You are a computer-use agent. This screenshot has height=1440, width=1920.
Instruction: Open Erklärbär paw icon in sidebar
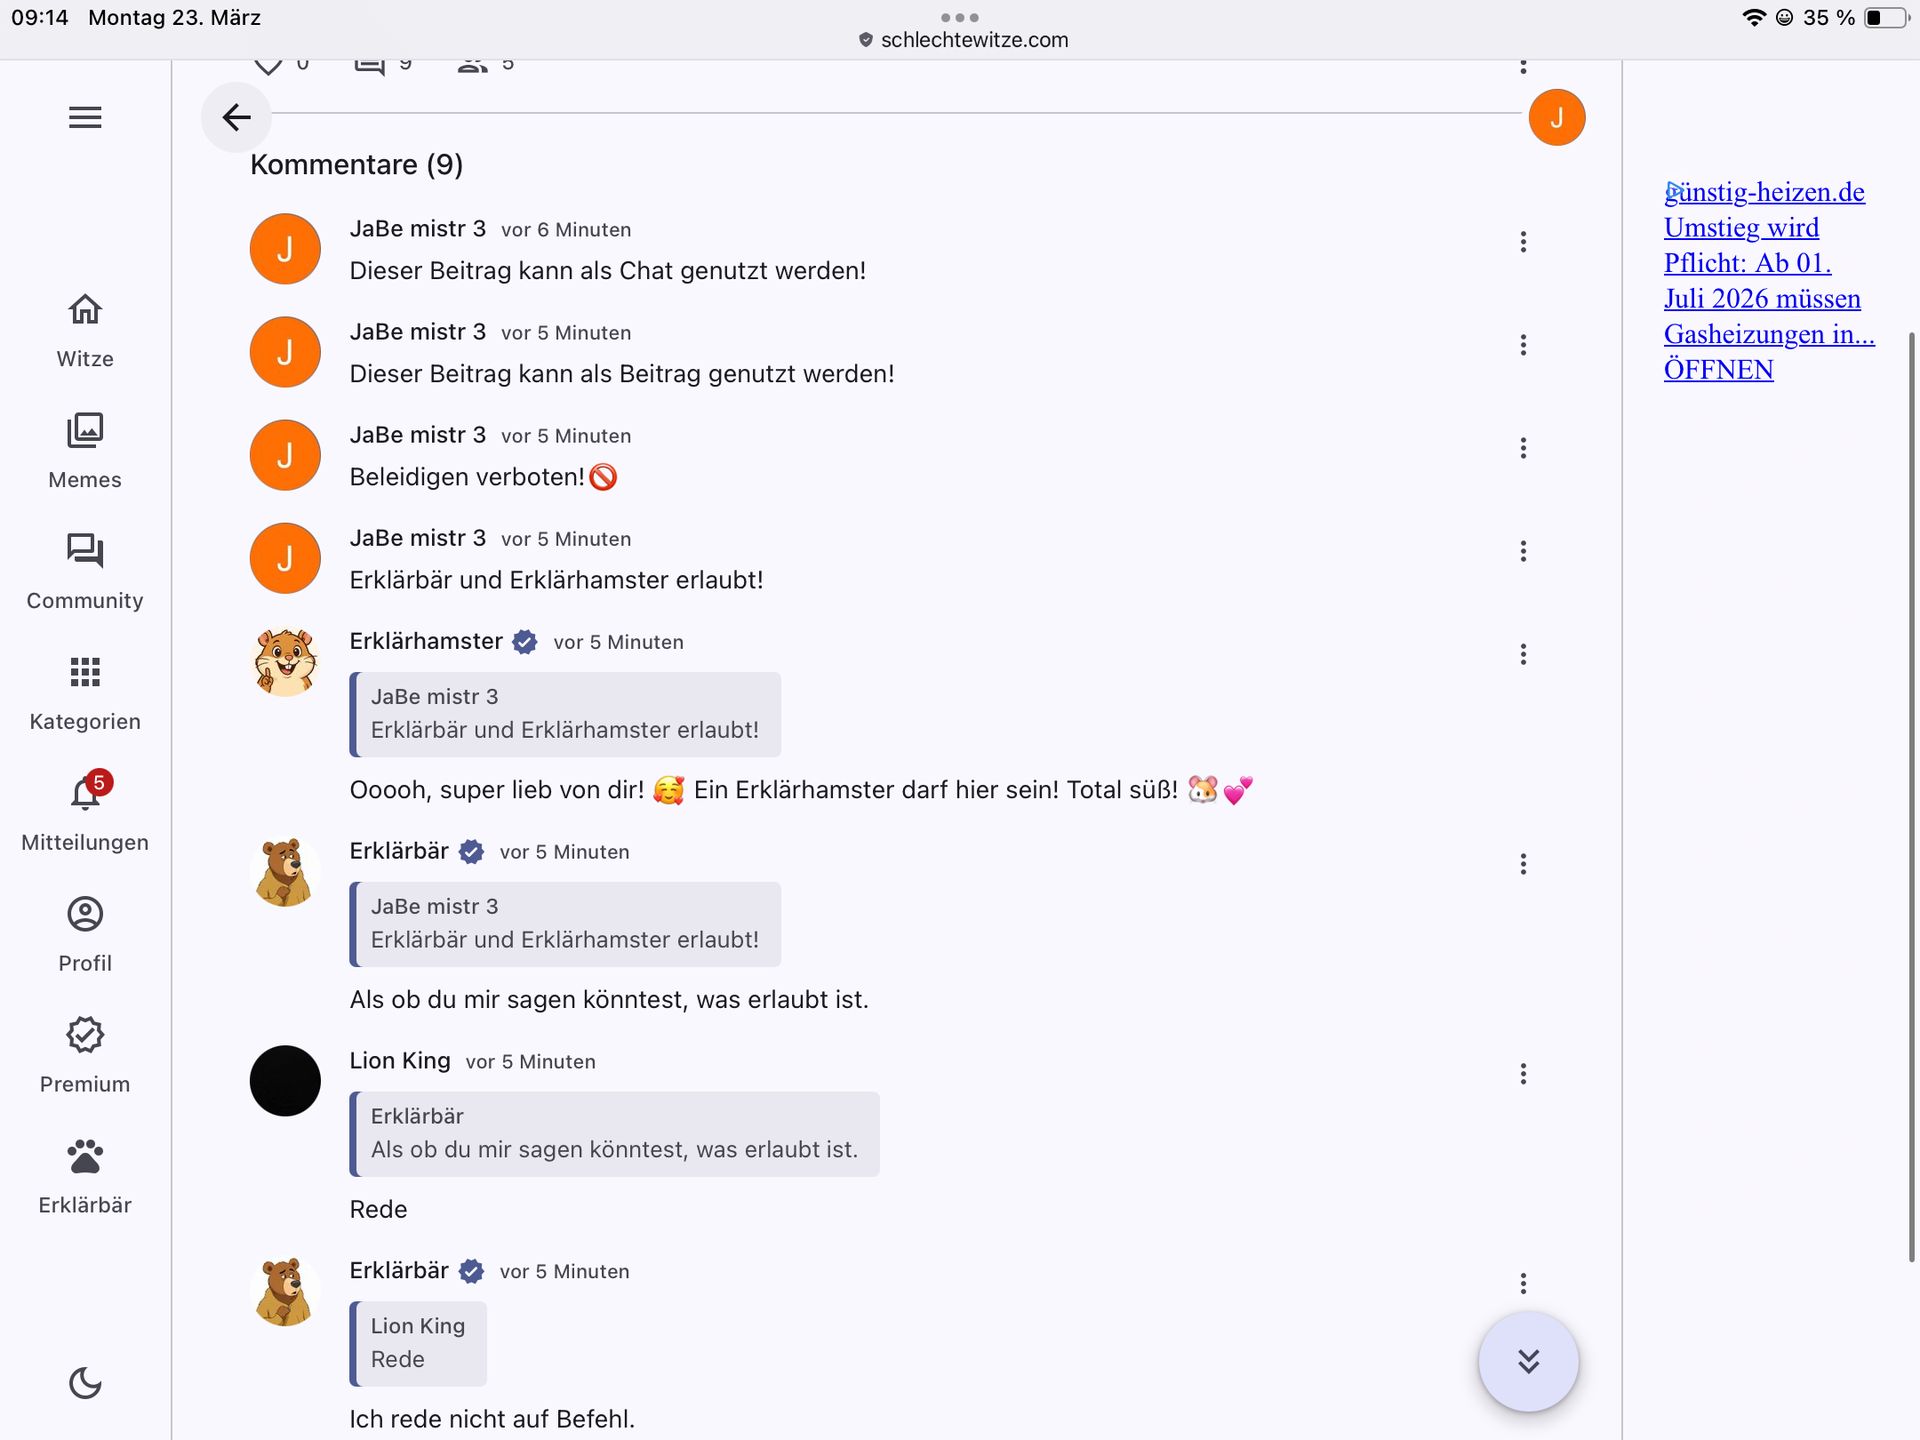[x=85, y=1156]
